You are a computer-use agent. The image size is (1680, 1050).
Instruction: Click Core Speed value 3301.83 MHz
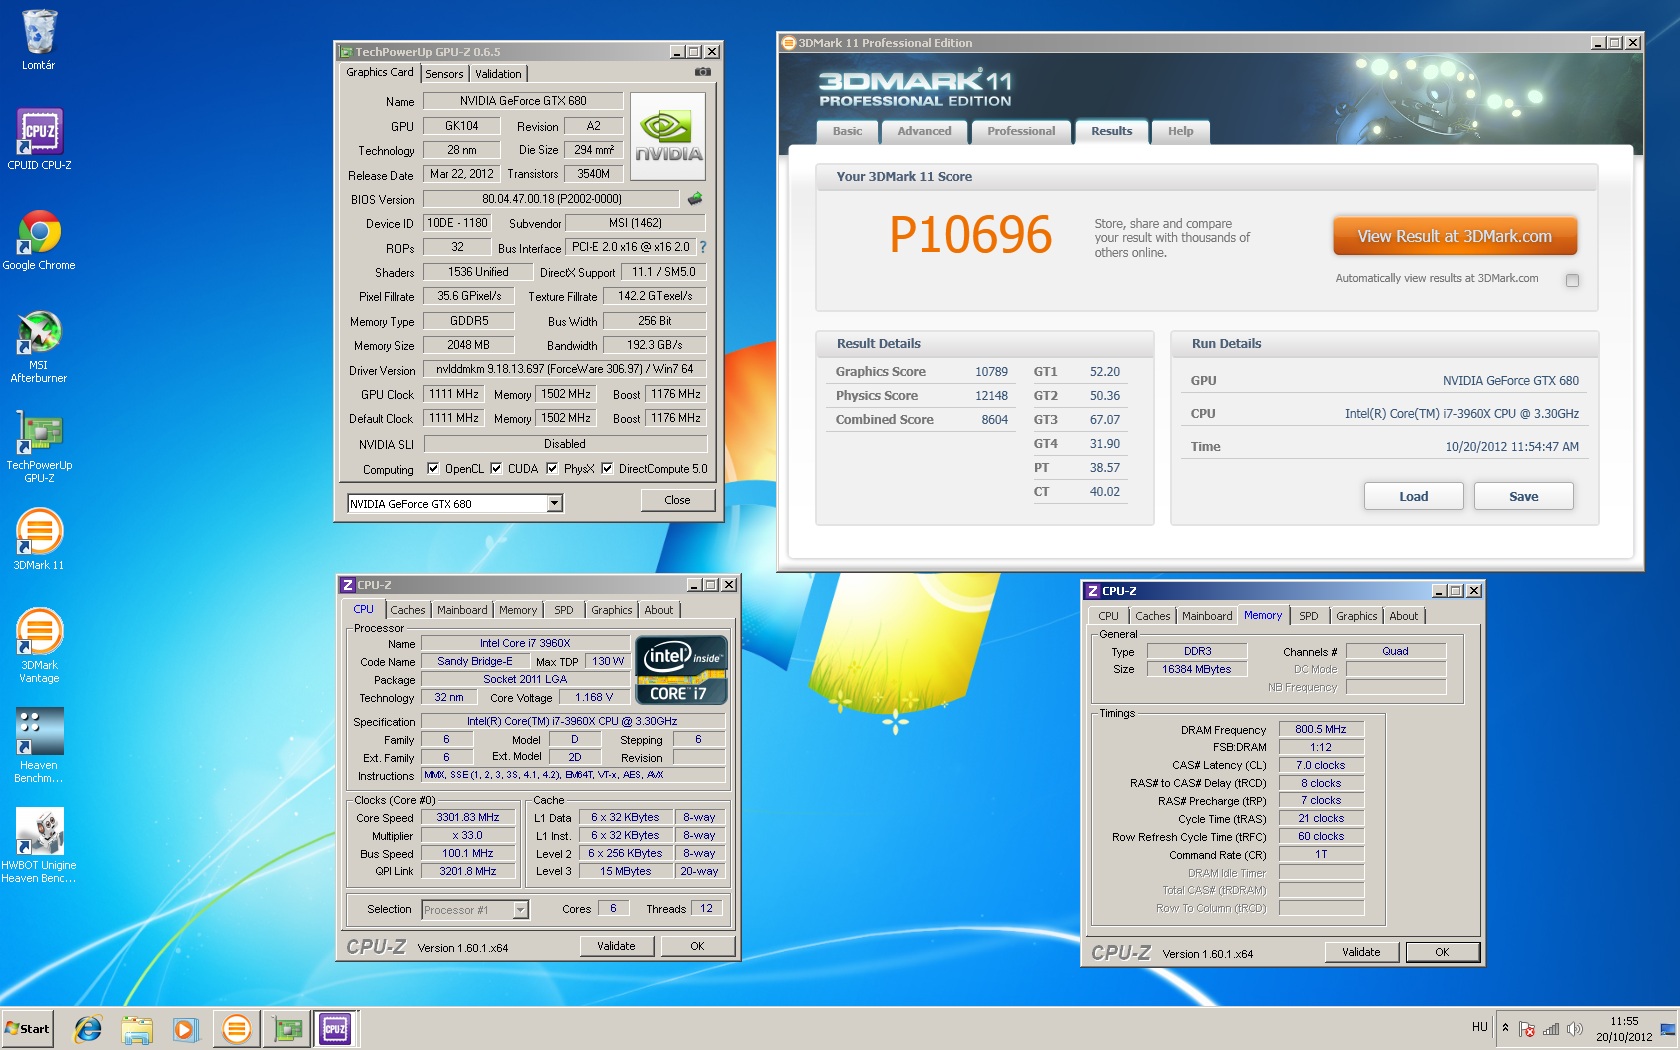point(468,817)
